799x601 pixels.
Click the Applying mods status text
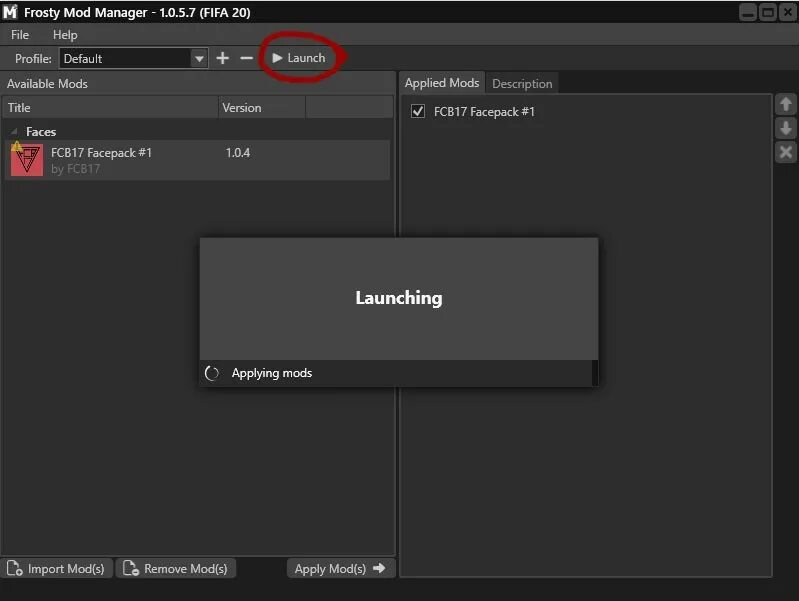coord(272,373)
